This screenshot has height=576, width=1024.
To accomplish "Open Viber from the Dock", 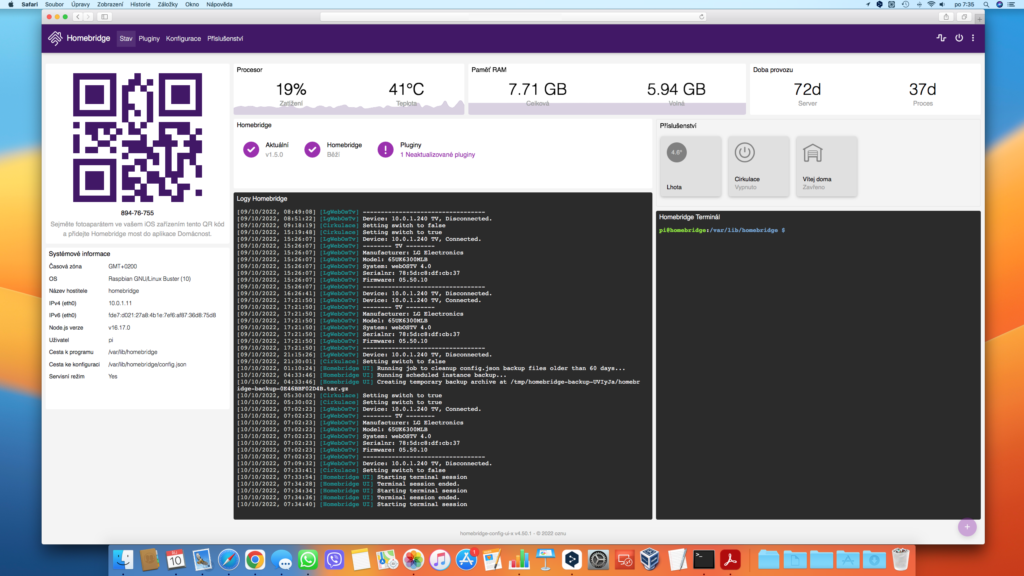I will 334,560.
